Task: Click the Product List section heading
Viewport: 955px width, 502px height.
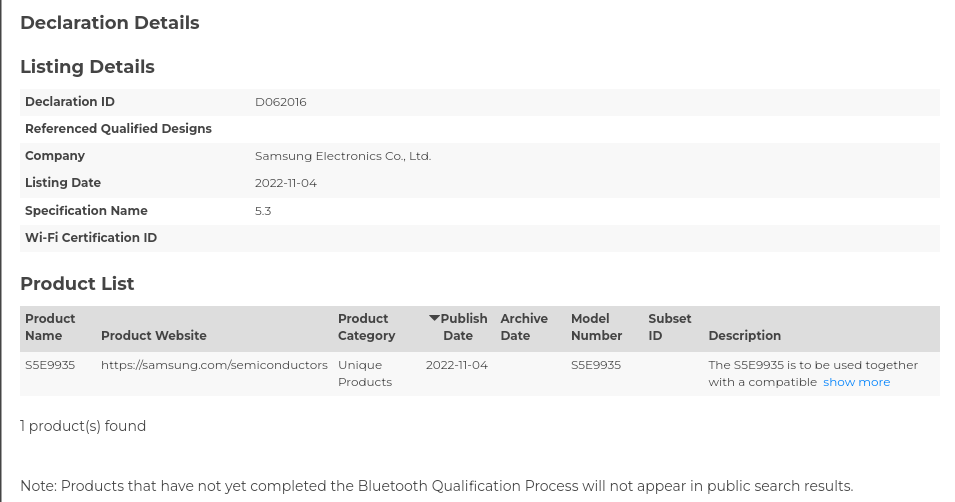Action: tap(77, 284)
